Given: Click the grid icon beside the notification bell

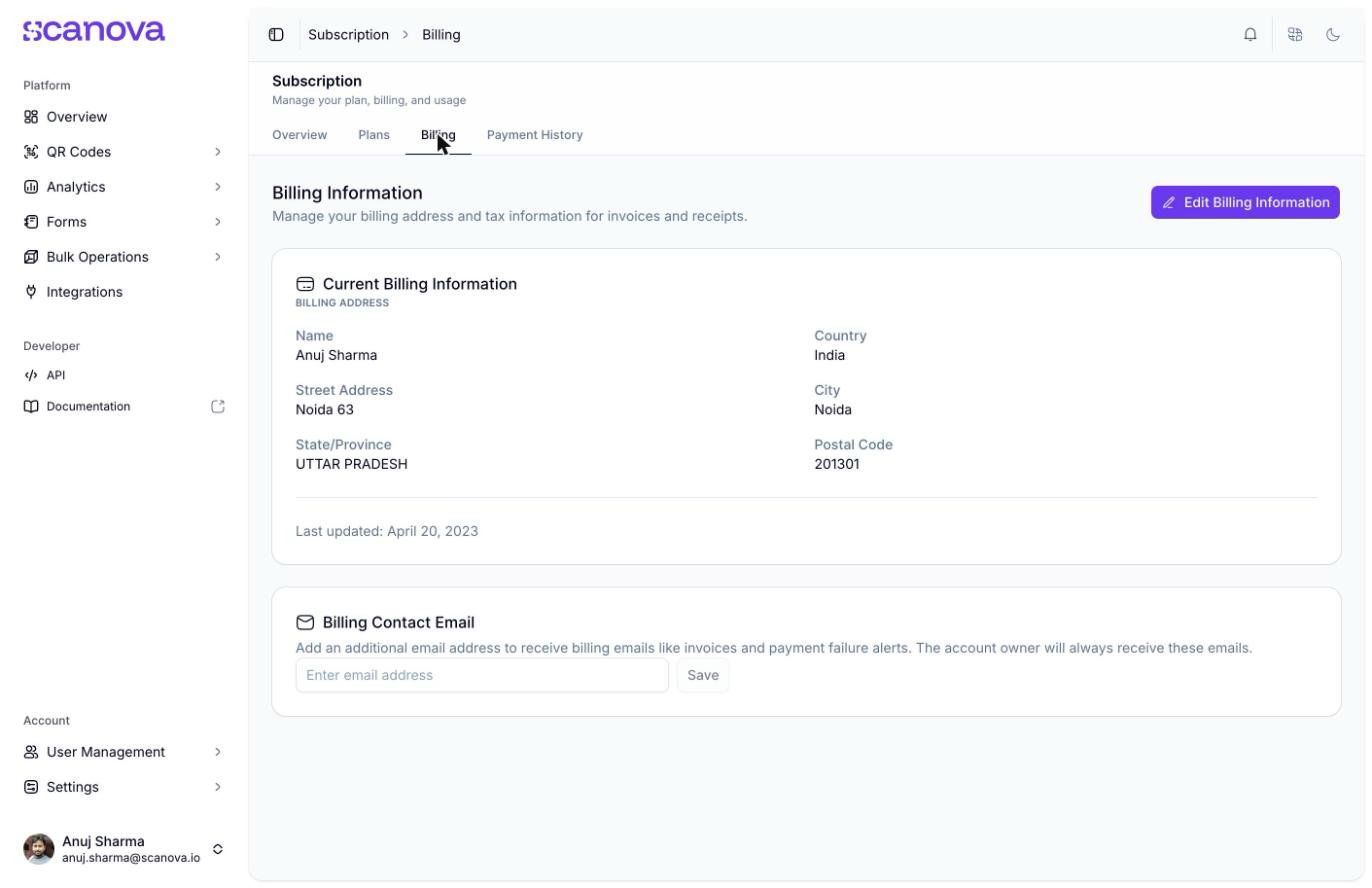Looking at the screenshot, I should [1295, 35].
